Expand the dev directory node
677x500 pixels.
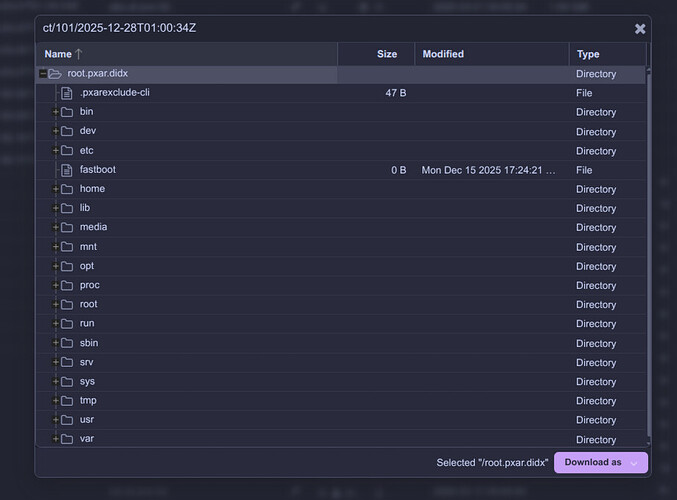tap(55, 132)
